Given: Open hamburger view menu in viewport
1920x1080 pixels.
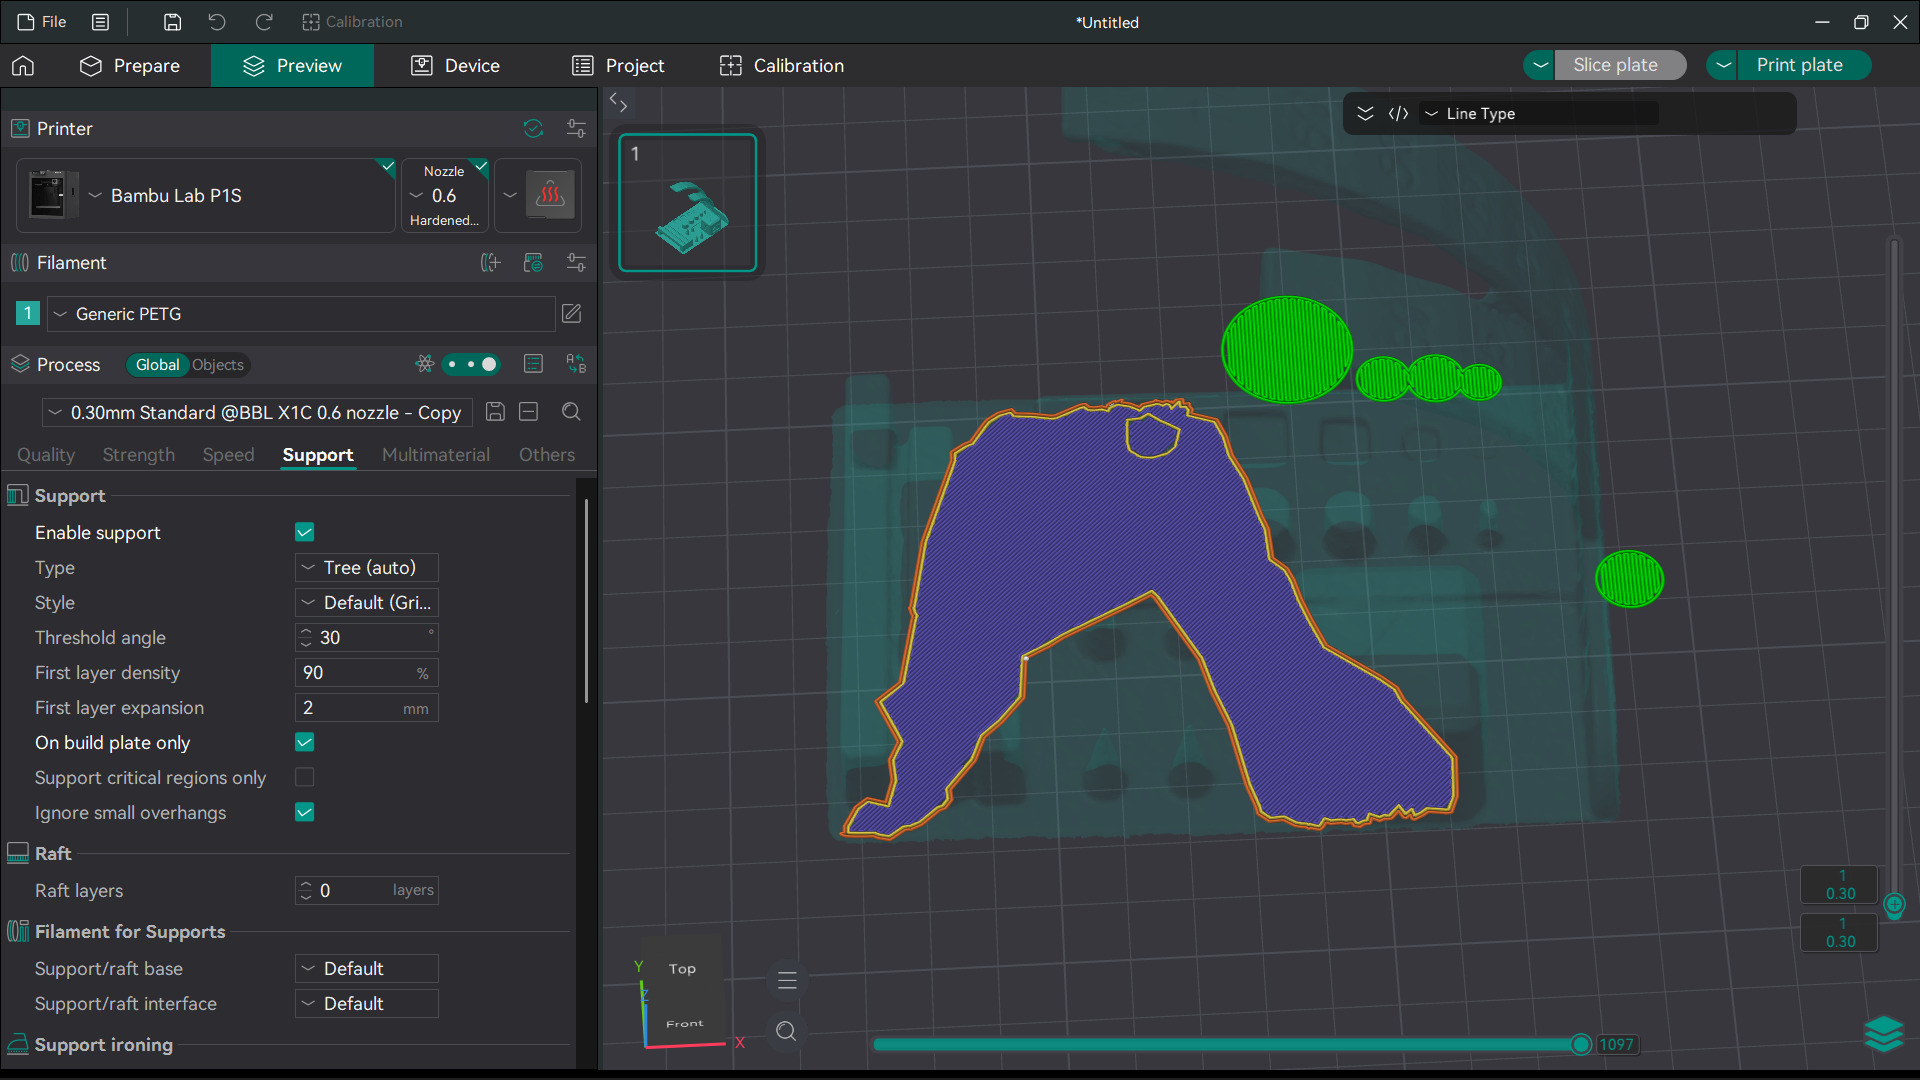Looking at the screenshot, I should [x=787, y=981].
